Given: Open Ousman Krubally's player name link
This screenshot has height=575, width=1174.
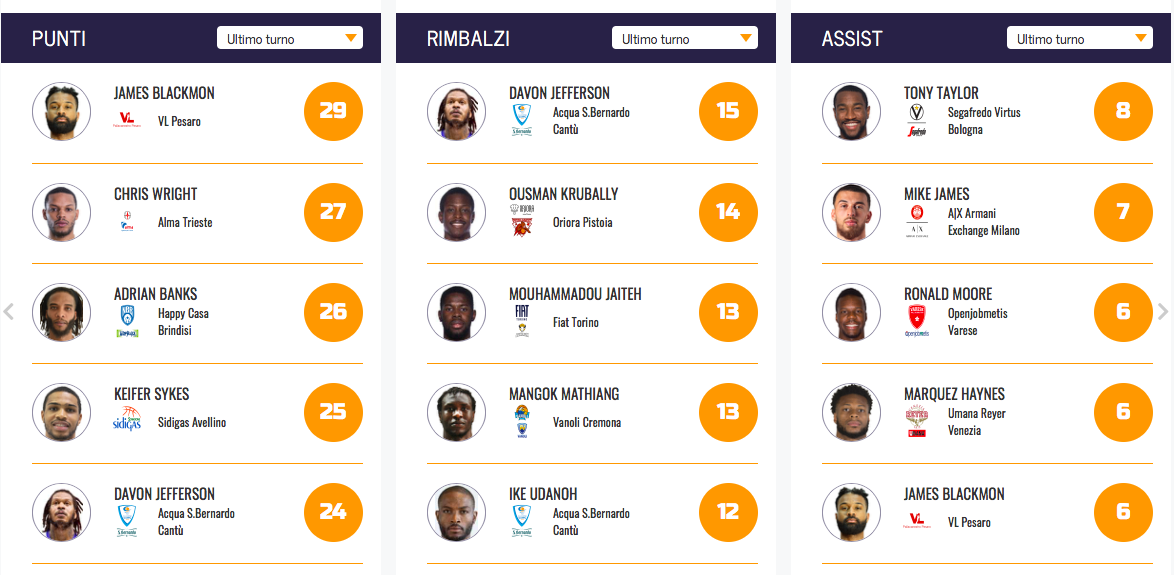Looking at the screenshot, I should (x=564, y=194).
